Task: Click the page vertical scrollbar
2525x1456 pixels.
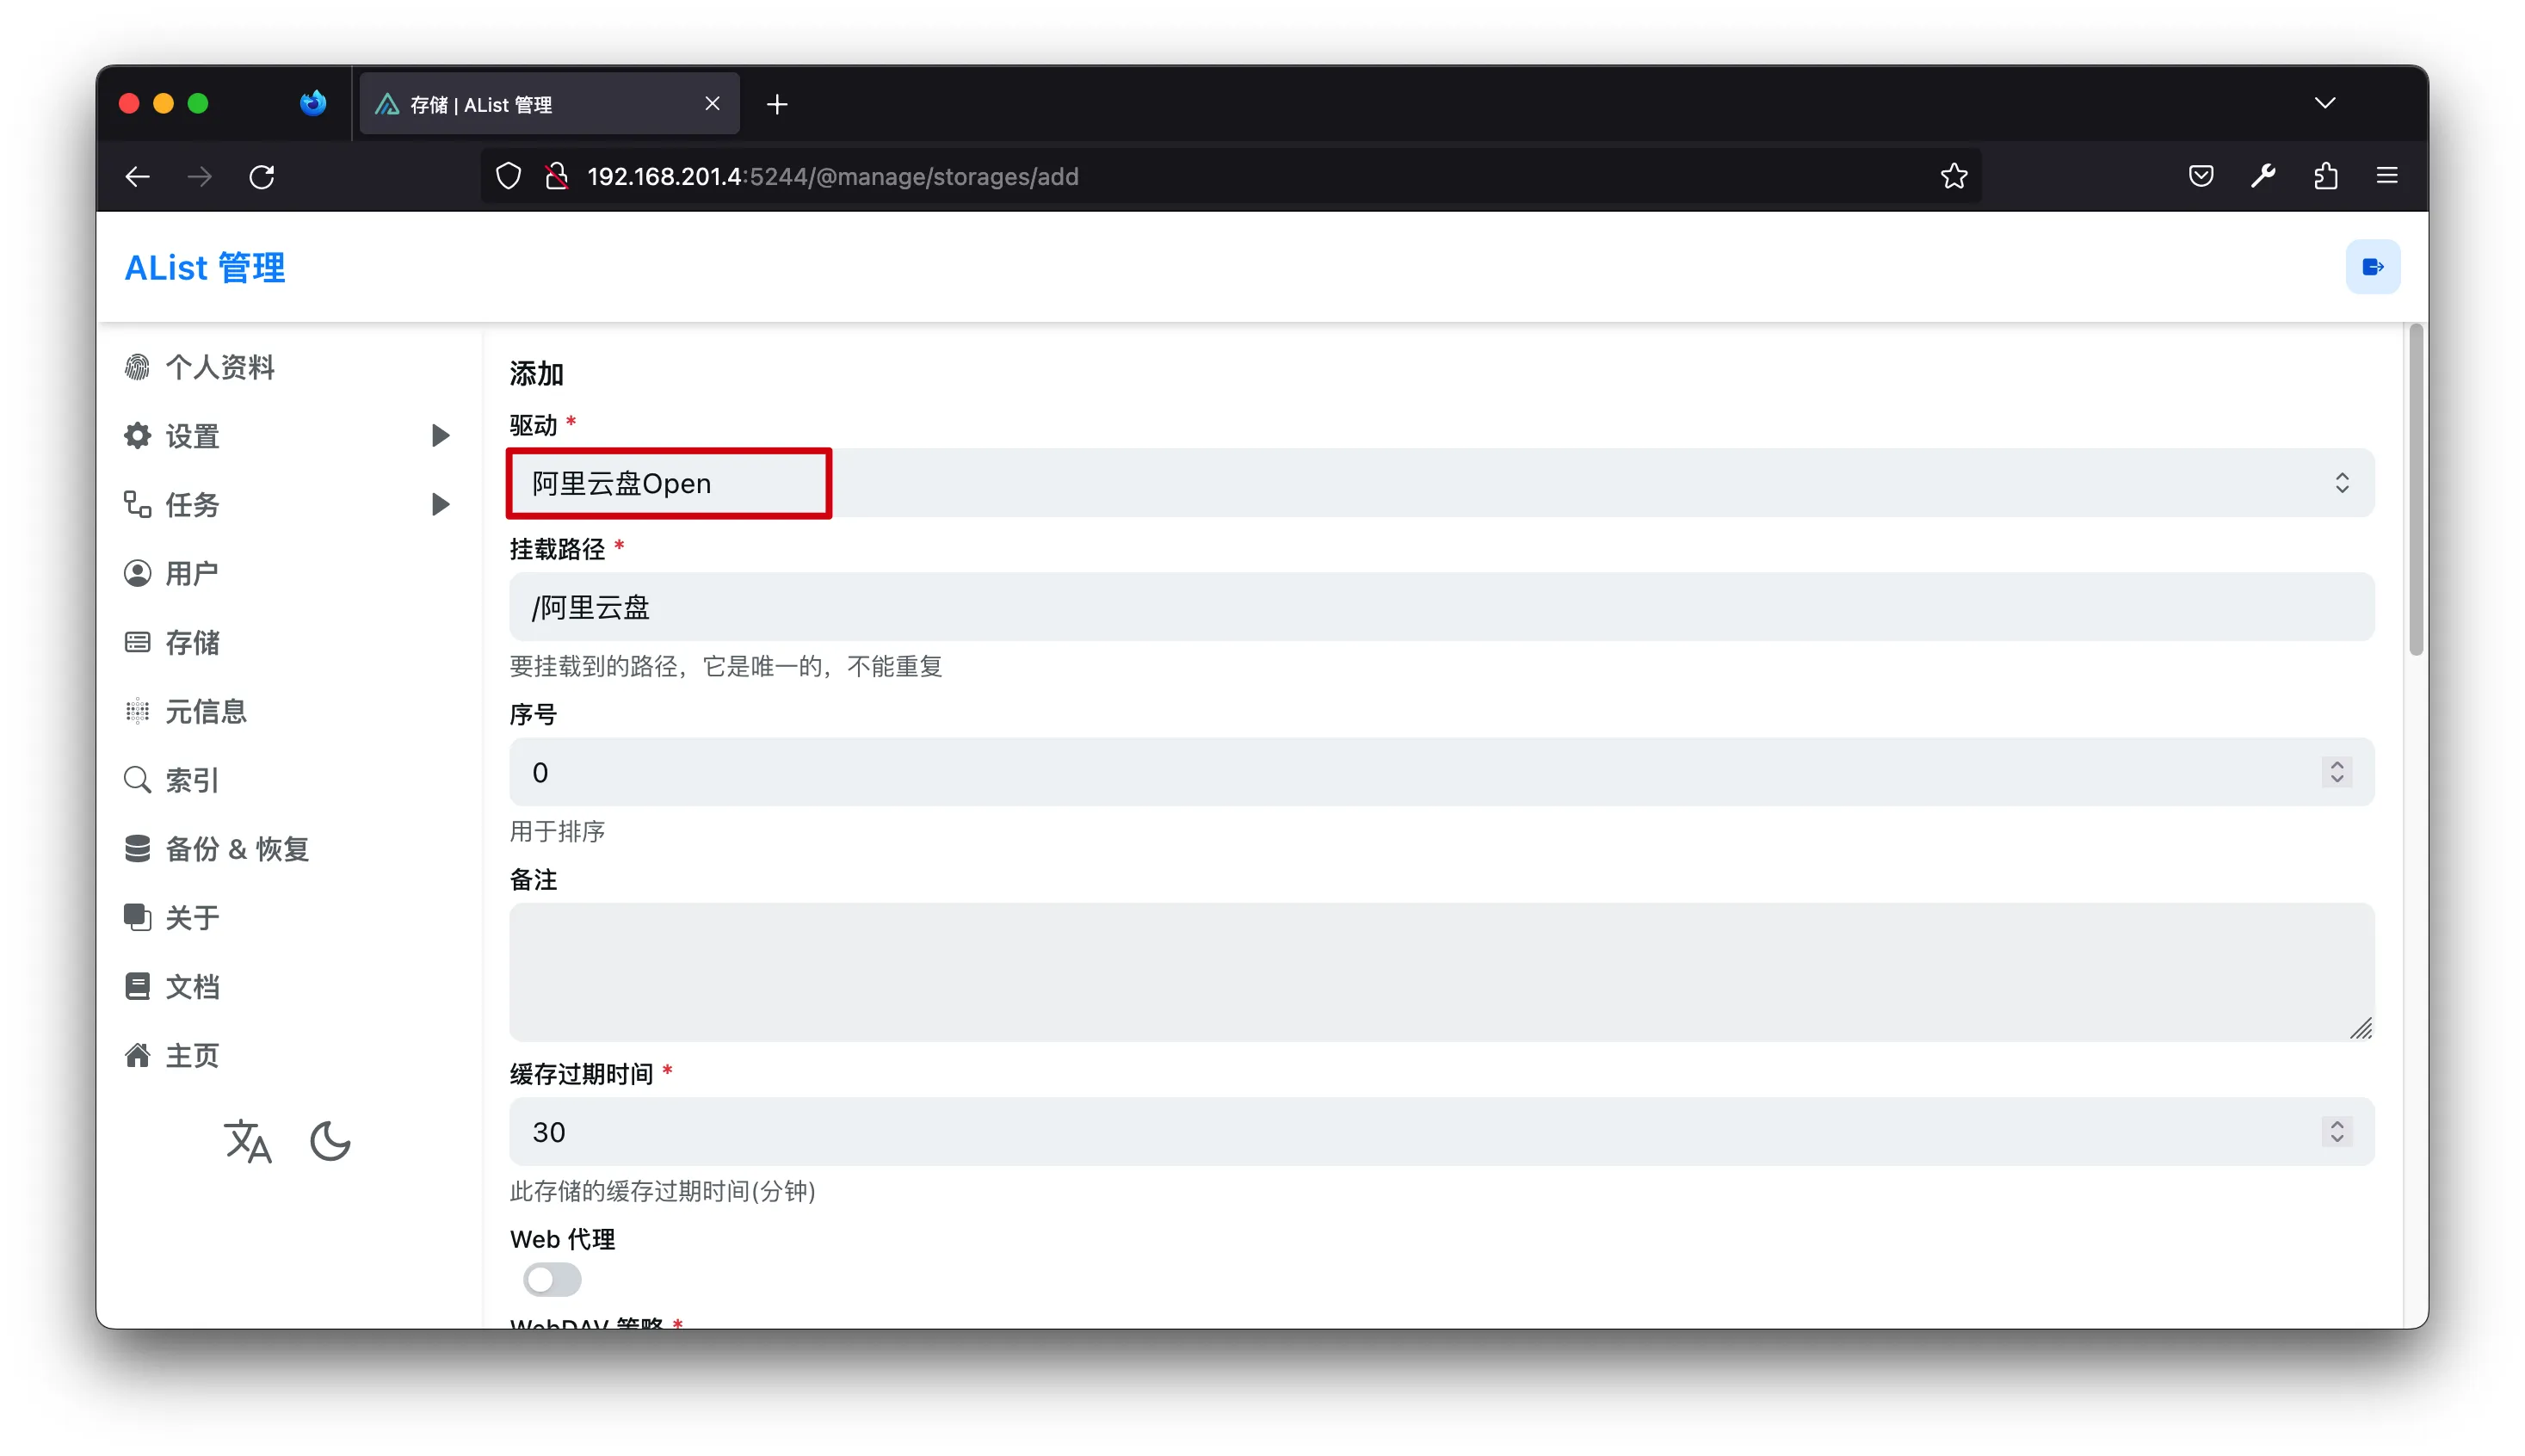Action: [x=2415, y=490]
